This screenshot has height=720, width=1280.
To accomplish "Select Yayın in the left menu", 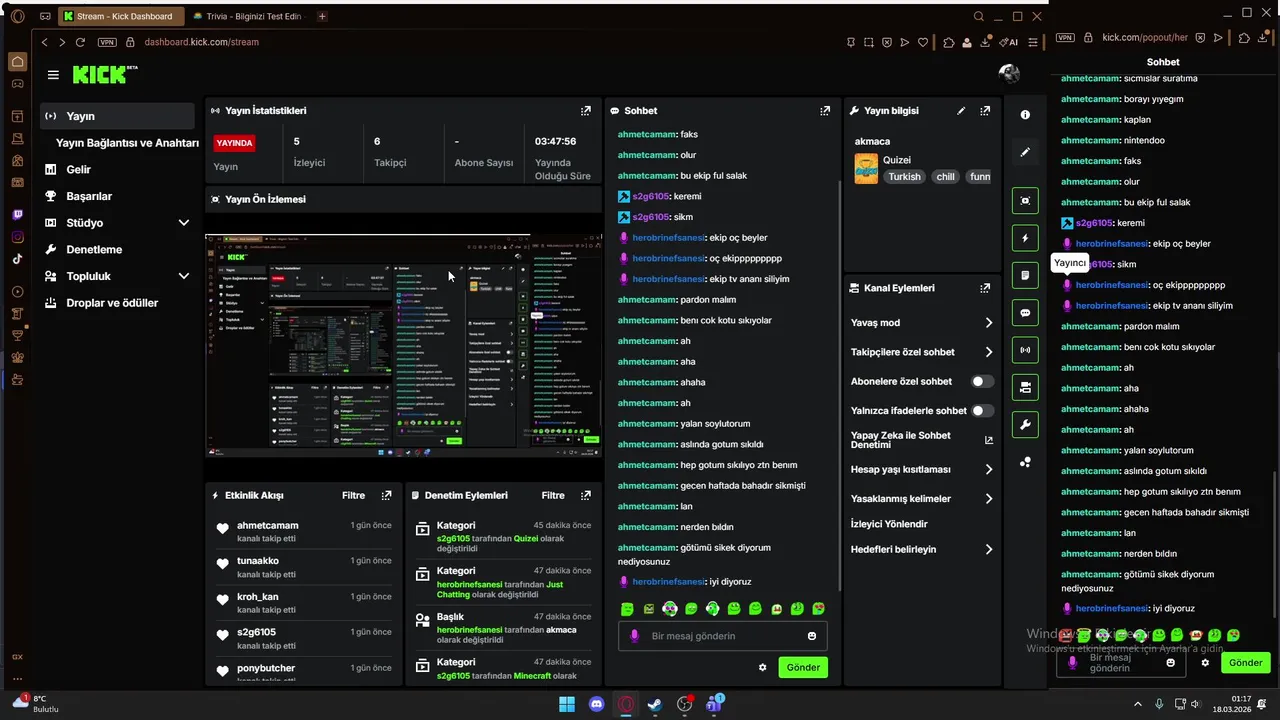I will point(118,116).
